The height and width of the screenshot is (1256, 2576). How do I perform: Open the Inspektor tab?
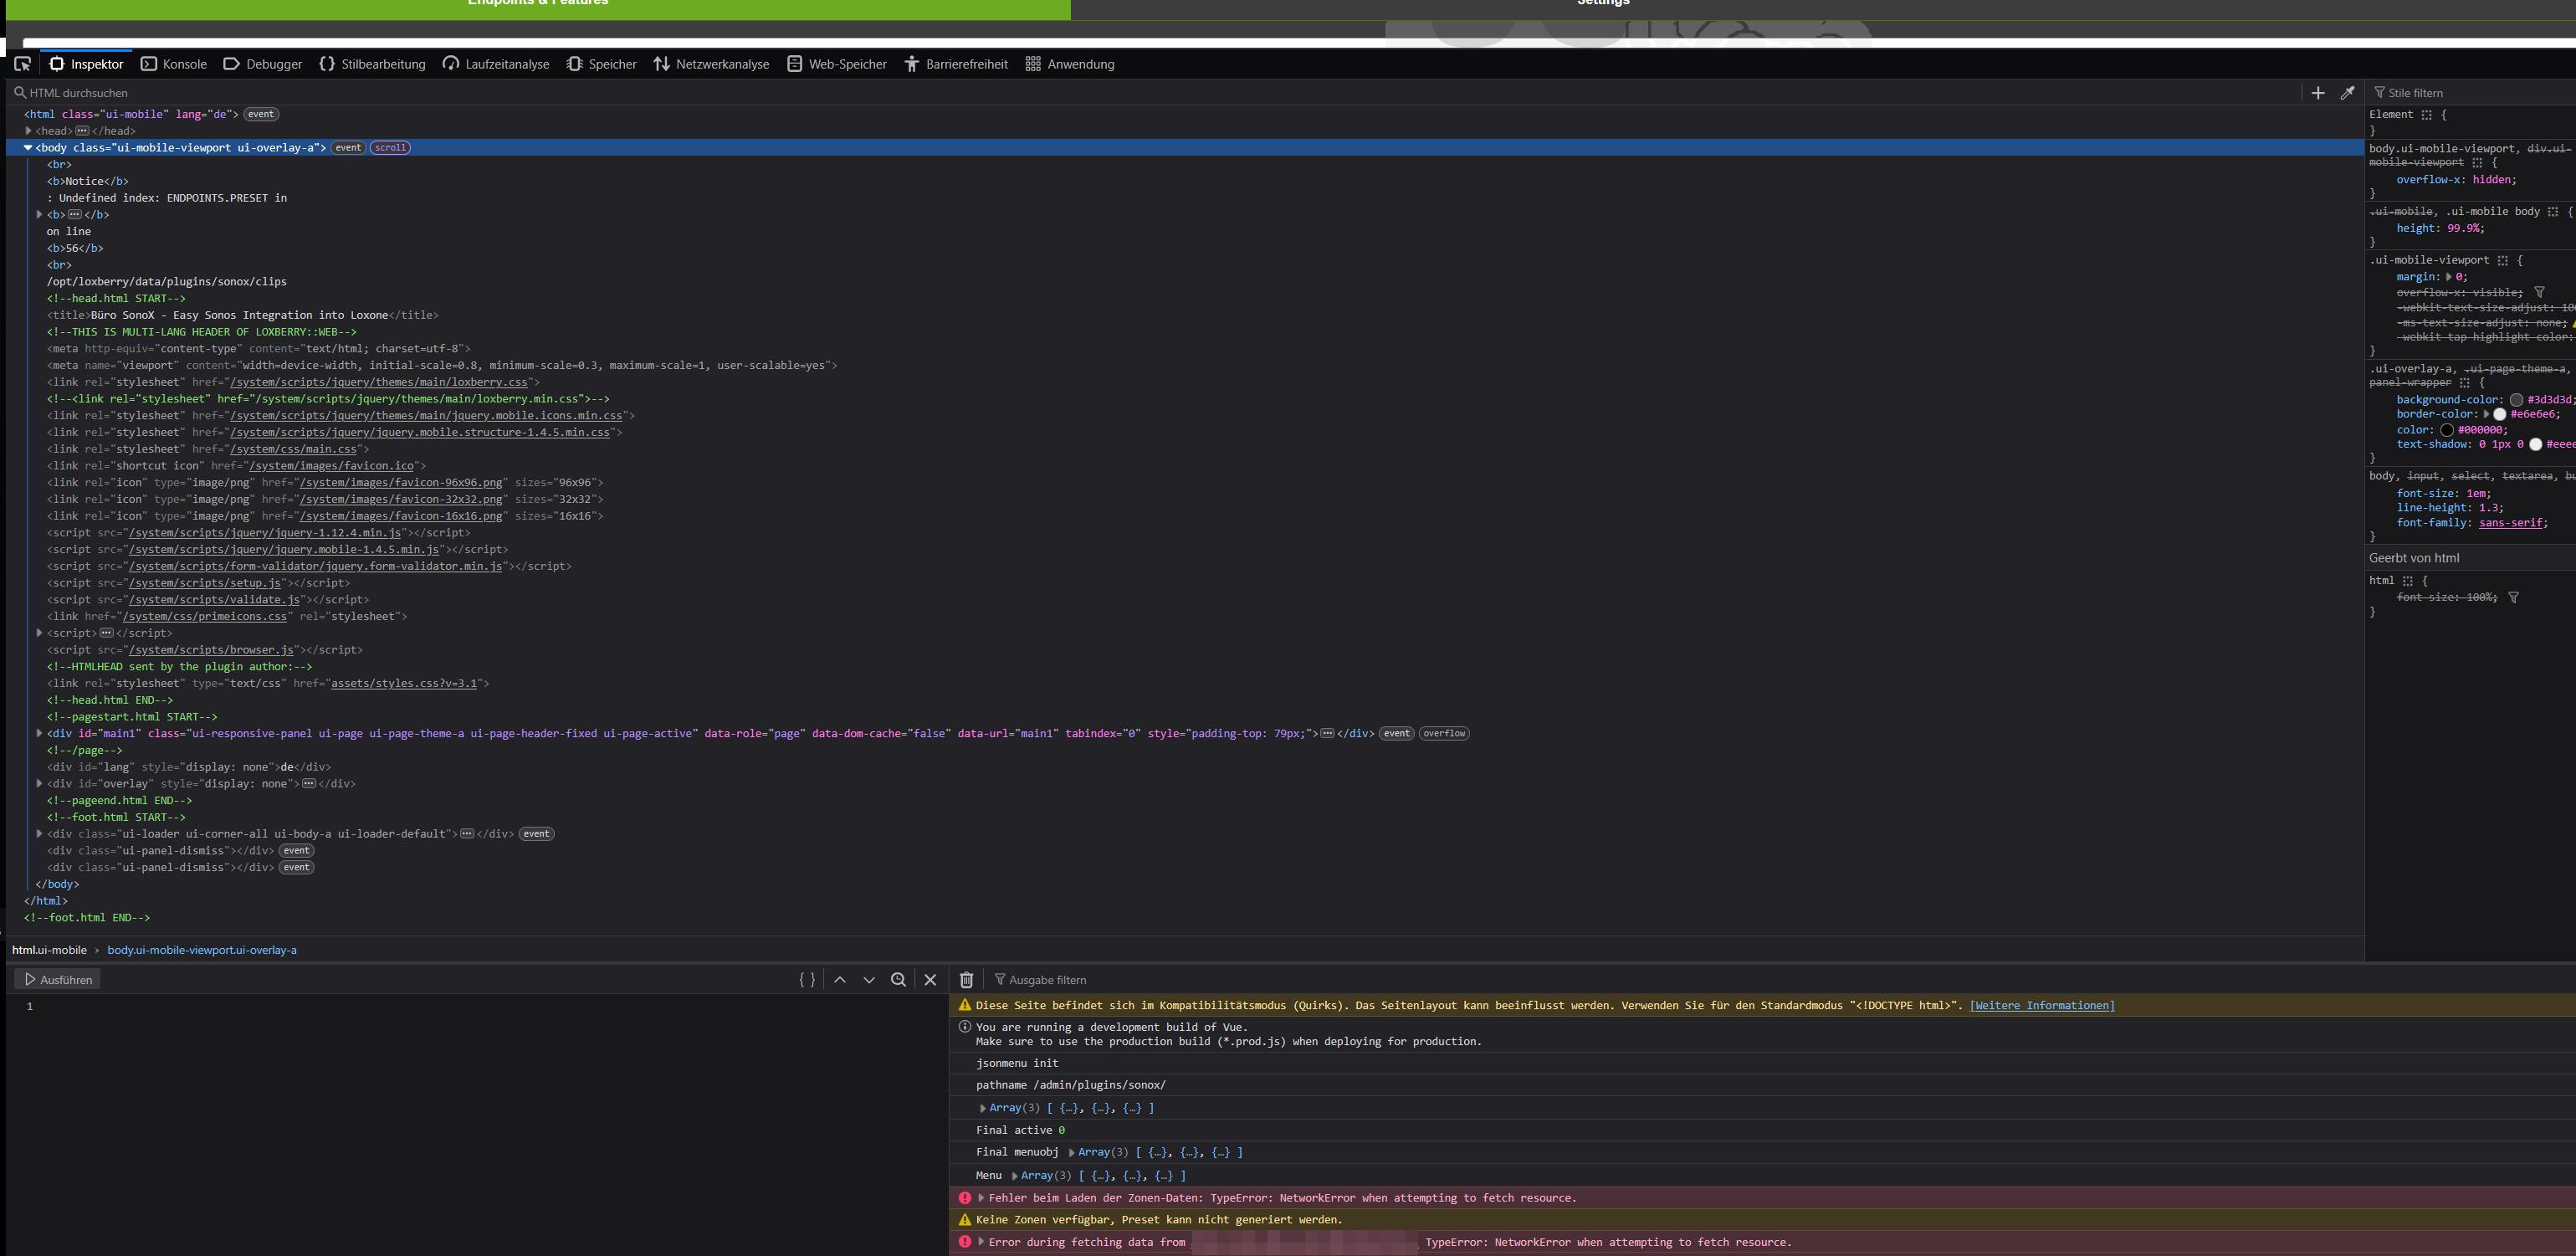[x=87, y=64]
